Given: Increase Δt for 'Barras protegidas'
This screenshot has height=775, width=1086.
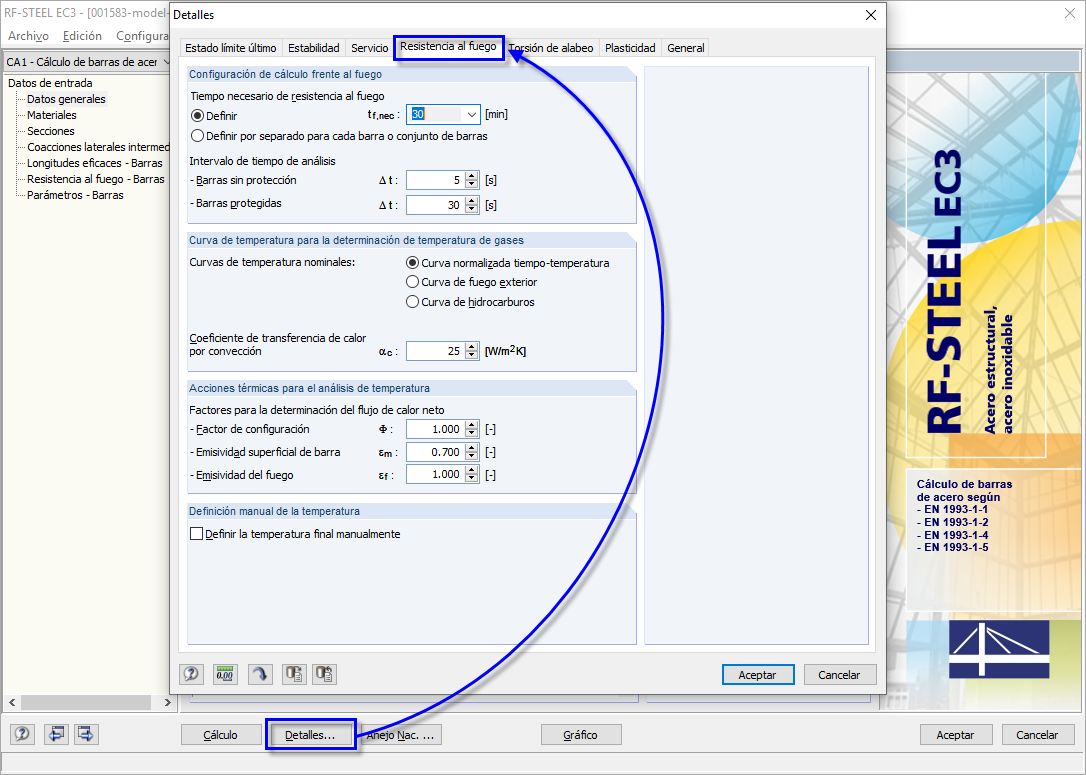Looking at the screenshot, I should click(x=472, y=201).
